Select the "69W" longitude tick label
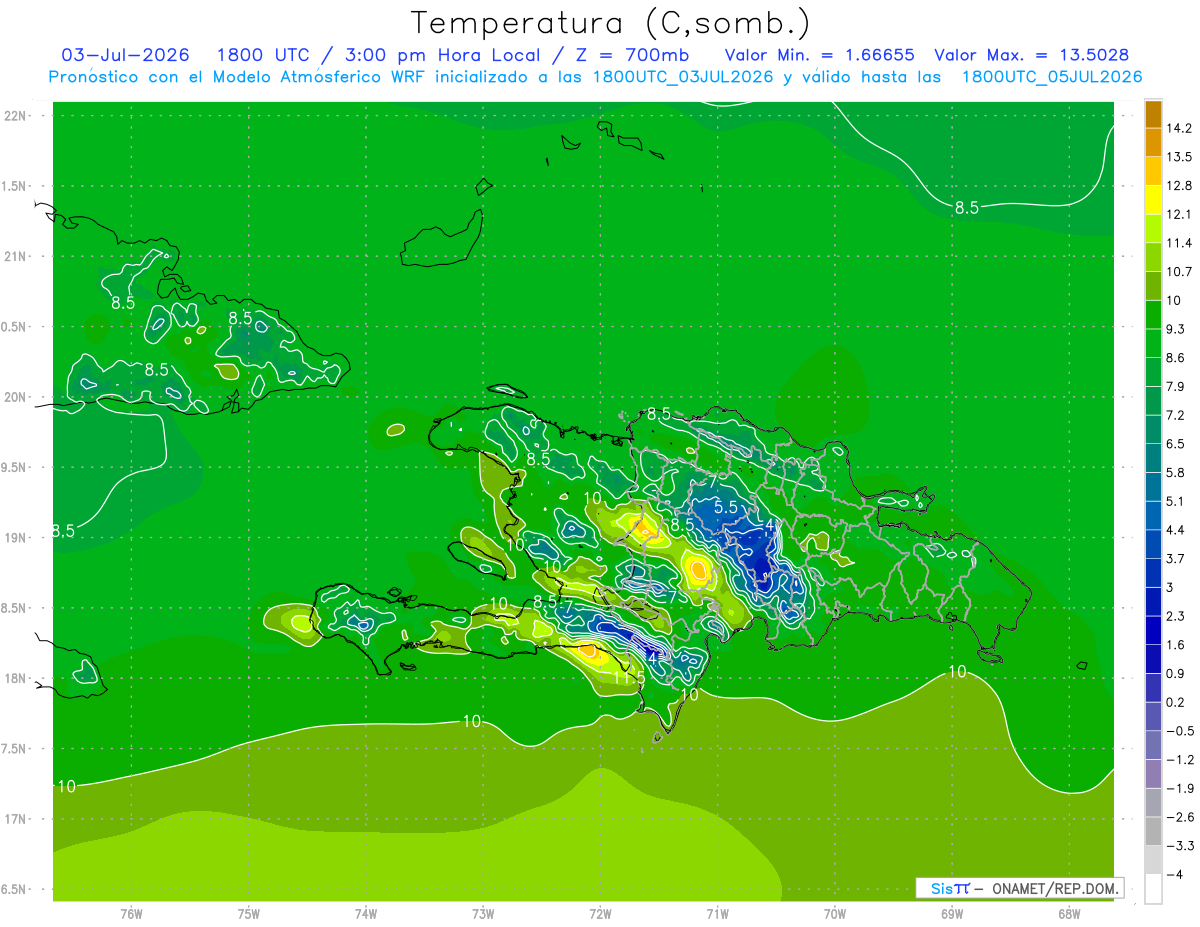The image size is (1200, 927). [952, 914]
